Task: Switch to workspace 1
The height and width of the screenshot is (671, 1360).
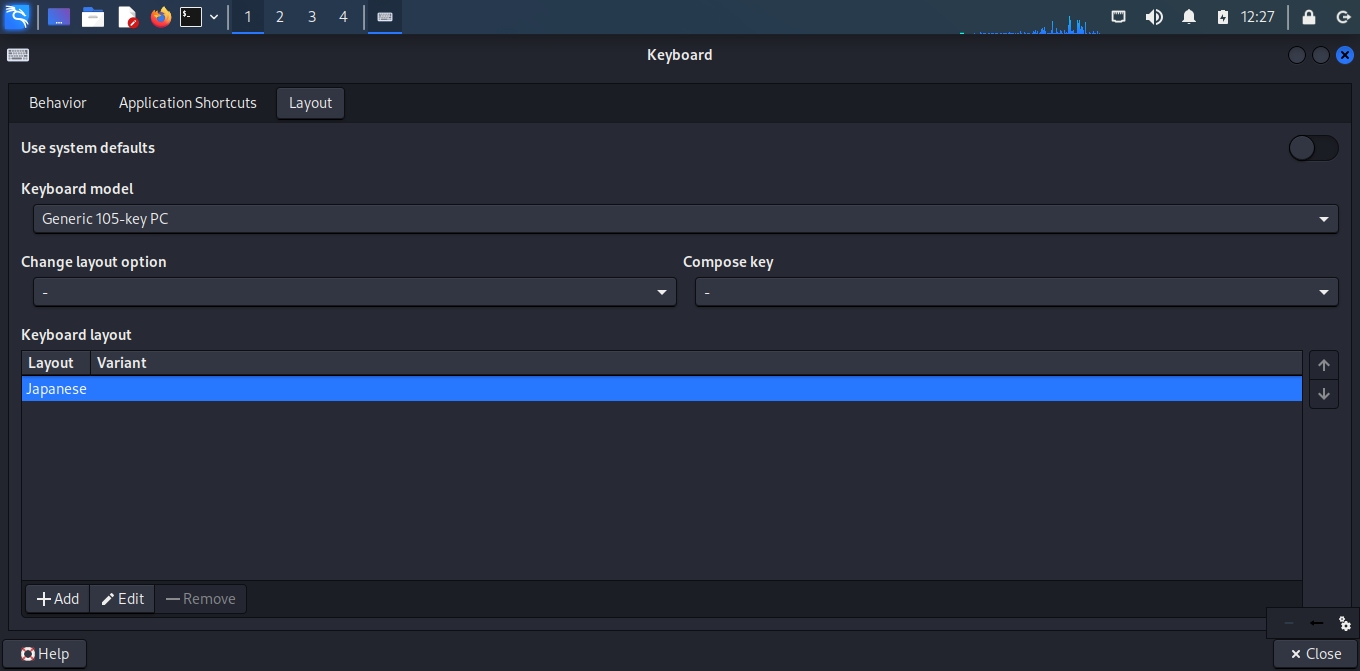Action: [248, 17]
